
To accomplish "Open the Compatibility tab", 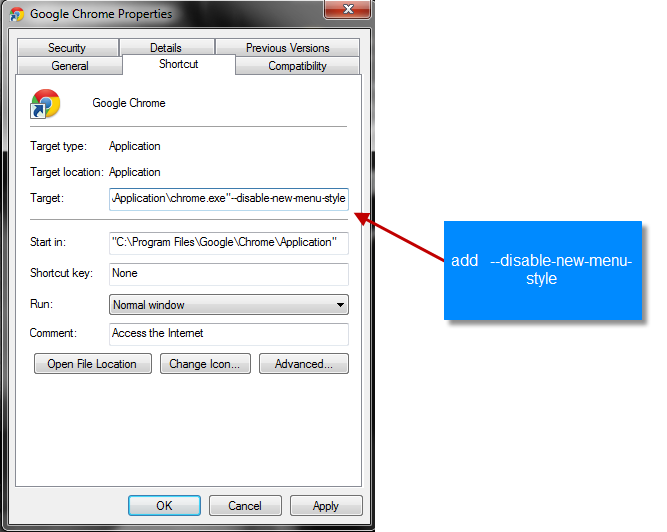I will tap(297, 66).
